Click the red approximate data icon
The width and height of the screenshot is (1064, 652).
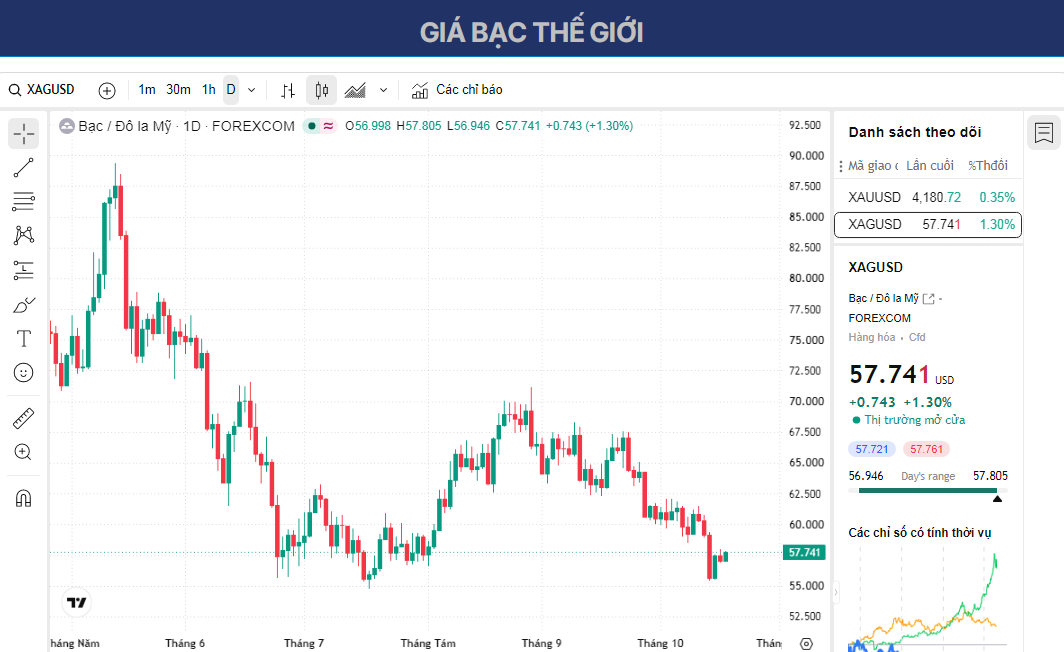click(x=328, y=126)
